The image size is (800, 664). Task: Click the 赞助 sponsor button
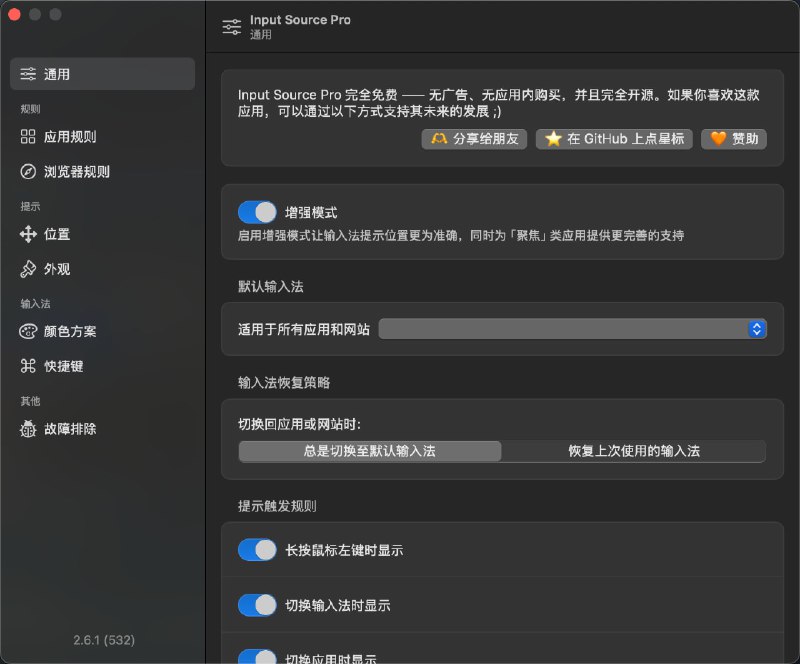(734, 139)
